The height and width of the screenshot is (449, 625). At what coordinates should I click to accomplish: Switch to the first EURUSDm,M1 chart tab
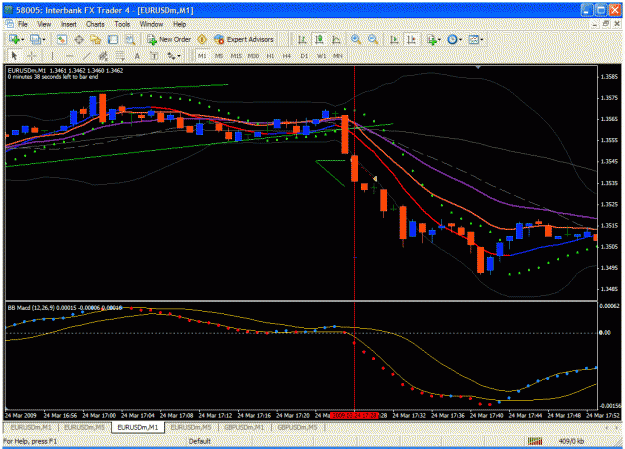(31, 427)
